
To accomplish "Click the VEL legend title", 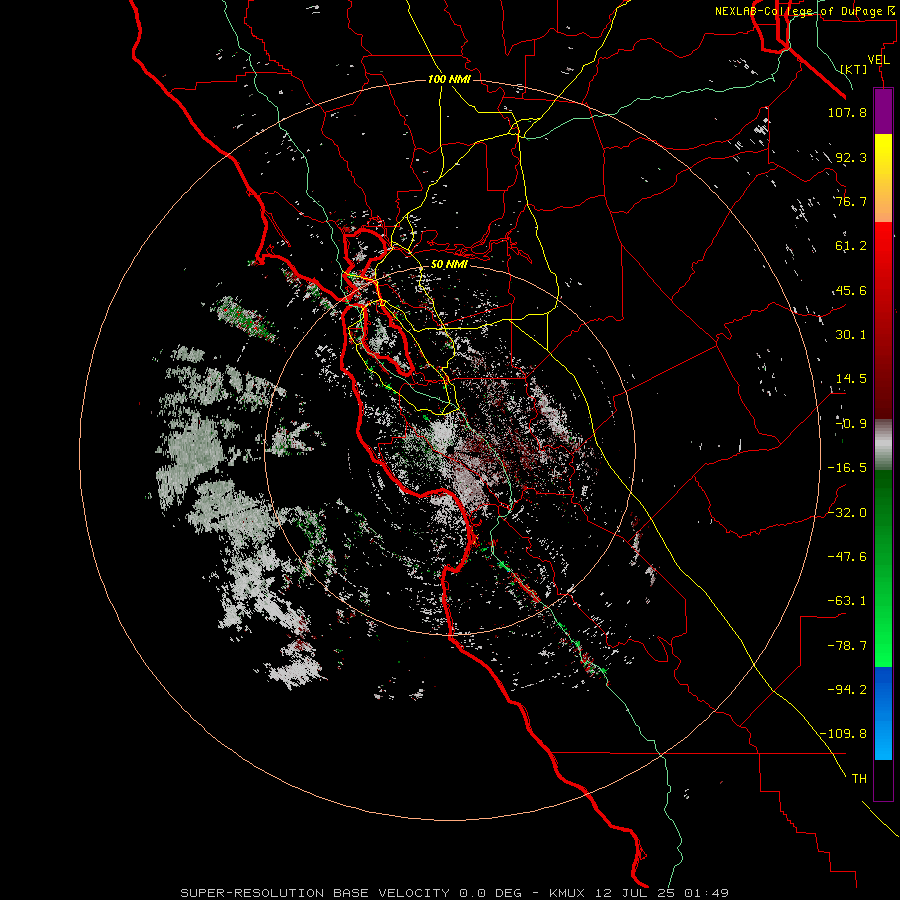I will [879, 60].
